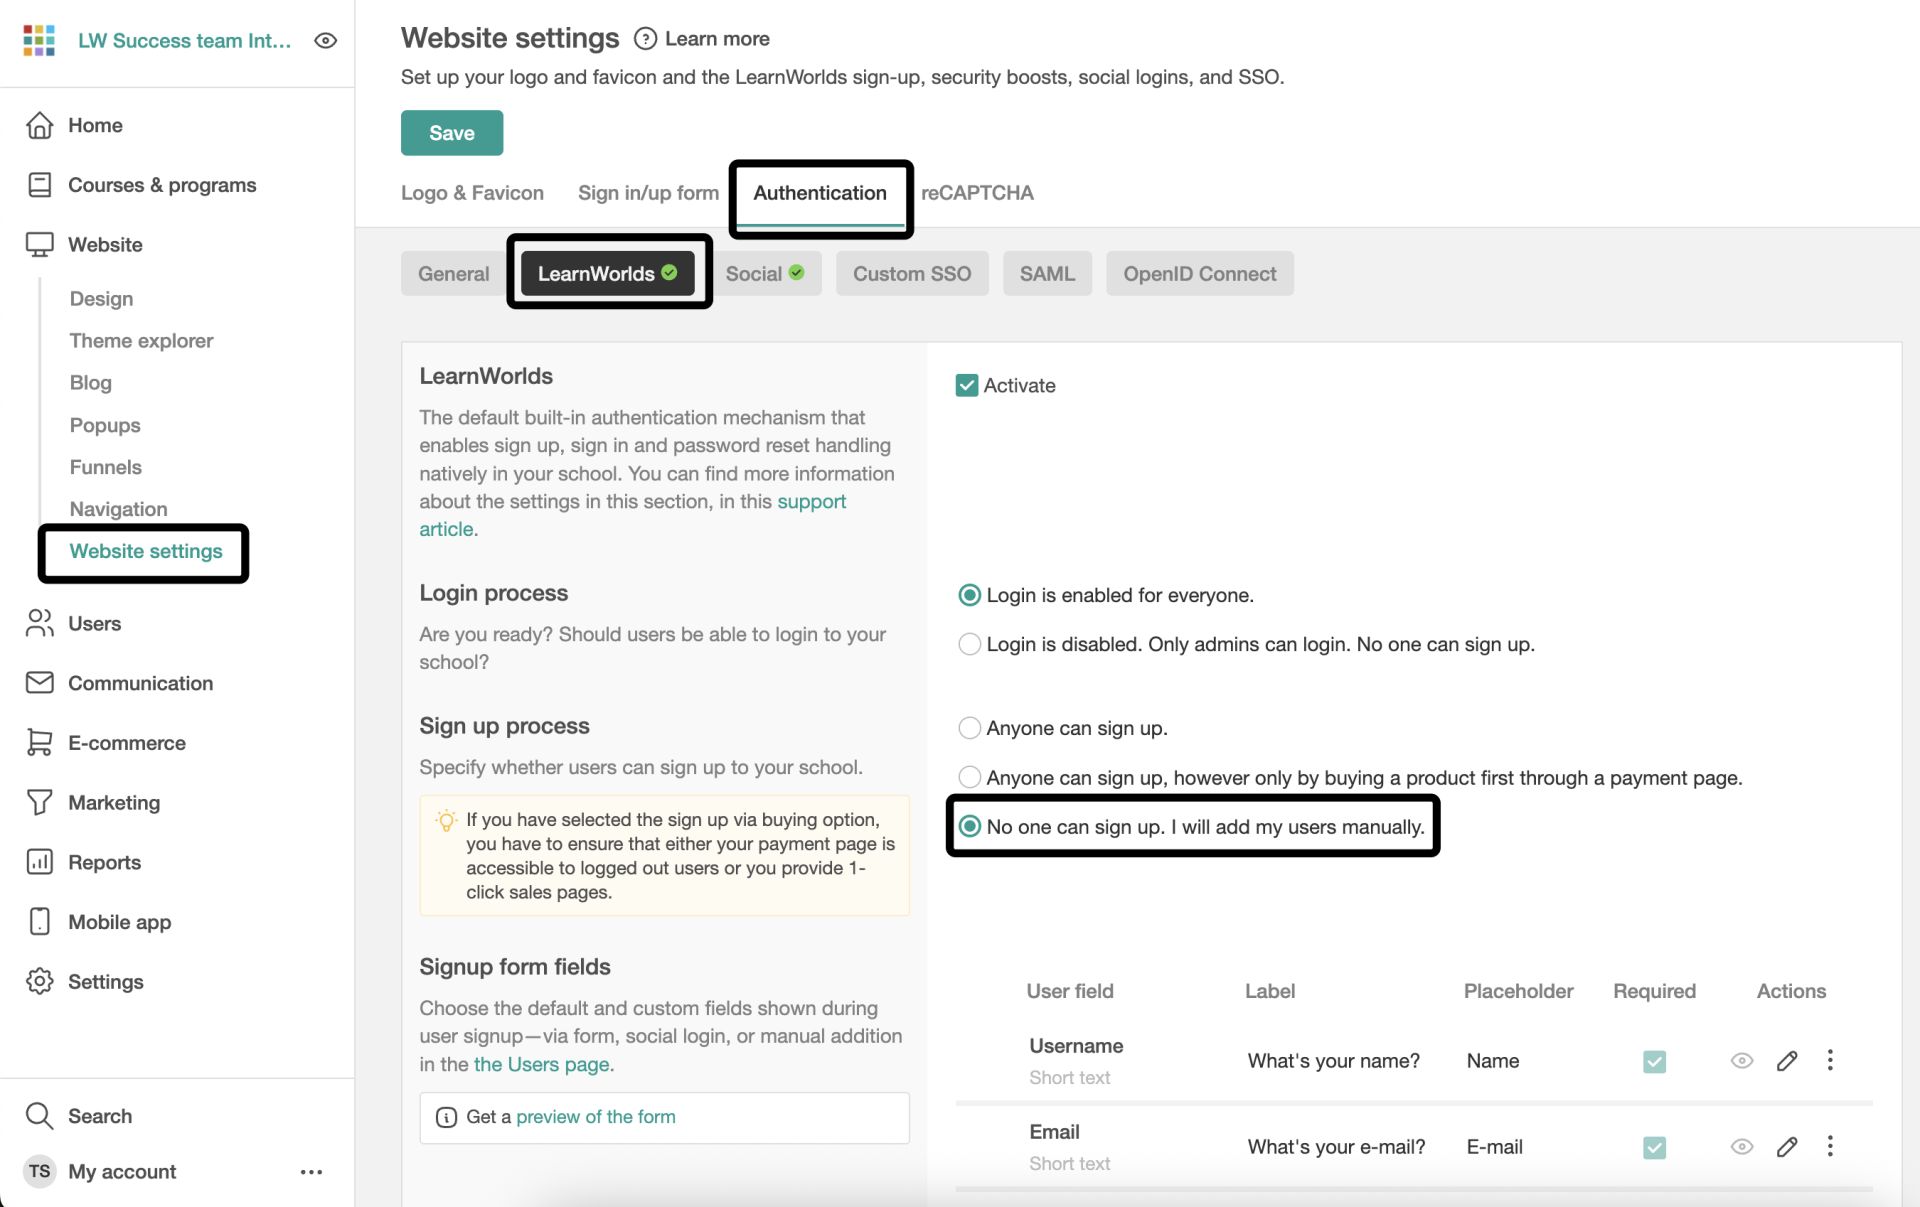The image size is (1920, 1207).
Task: Toggle visibility eye for Email field
Action: point(1742,1147)
